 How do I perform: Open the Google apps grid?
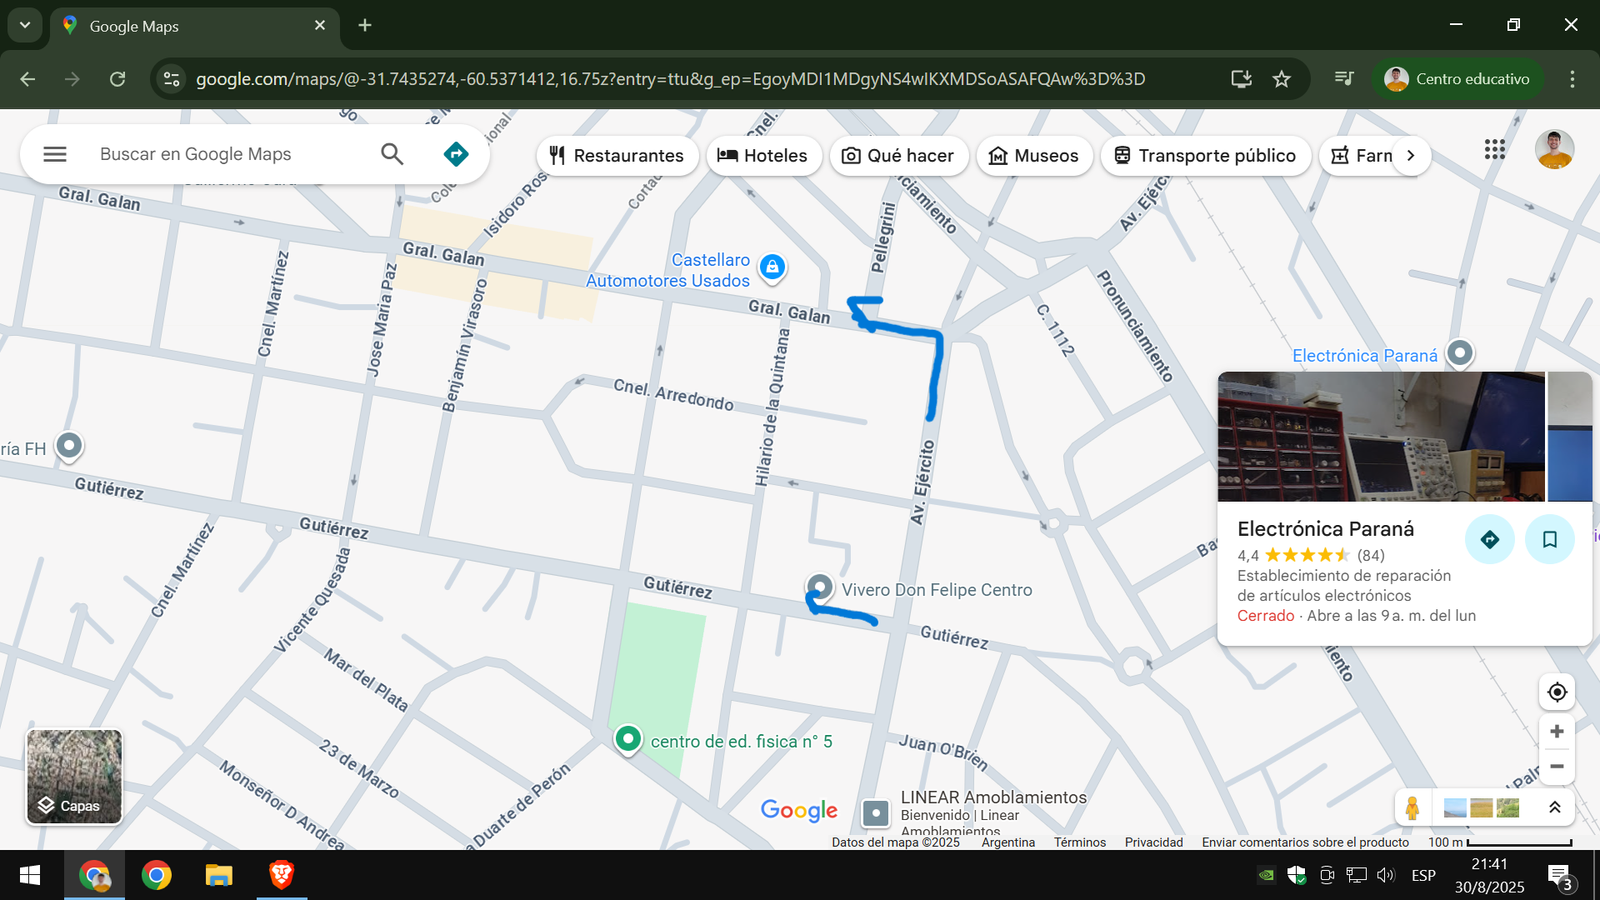click(x=1495, y=150)
